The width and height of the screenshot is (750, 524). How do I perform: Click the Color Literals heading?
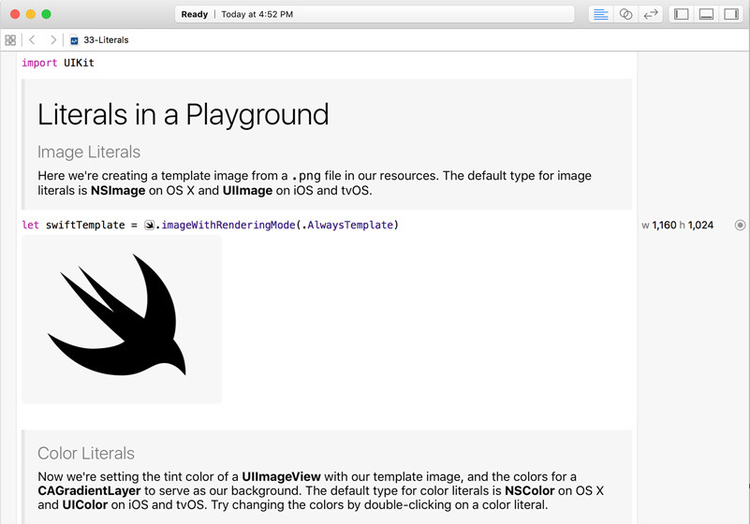pyautogui.click(x=86, y=453)
